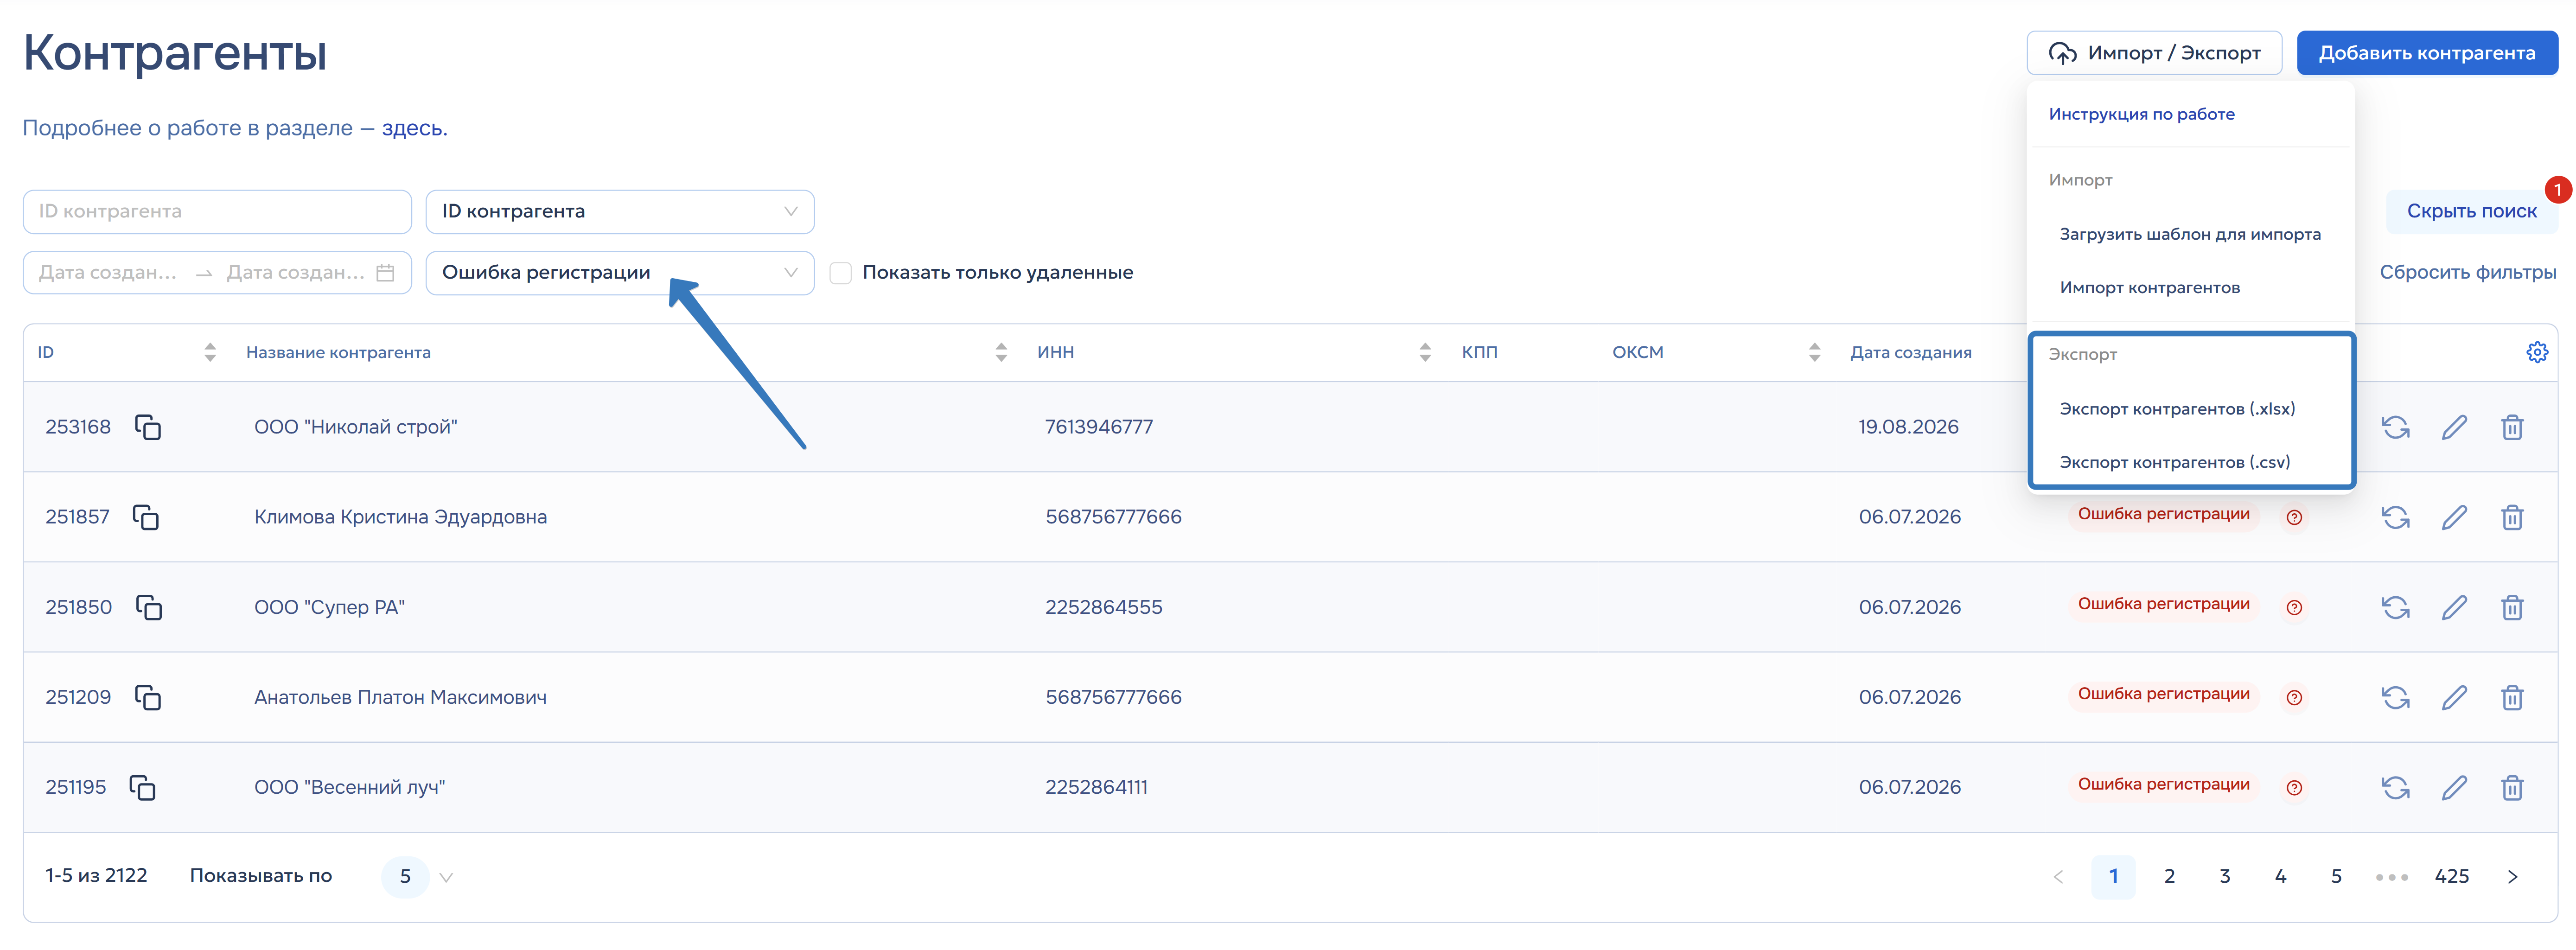2576x950 pixels.
Task: Reset filters with "Сбросить фильтры"
Action: pos(2467,273)
